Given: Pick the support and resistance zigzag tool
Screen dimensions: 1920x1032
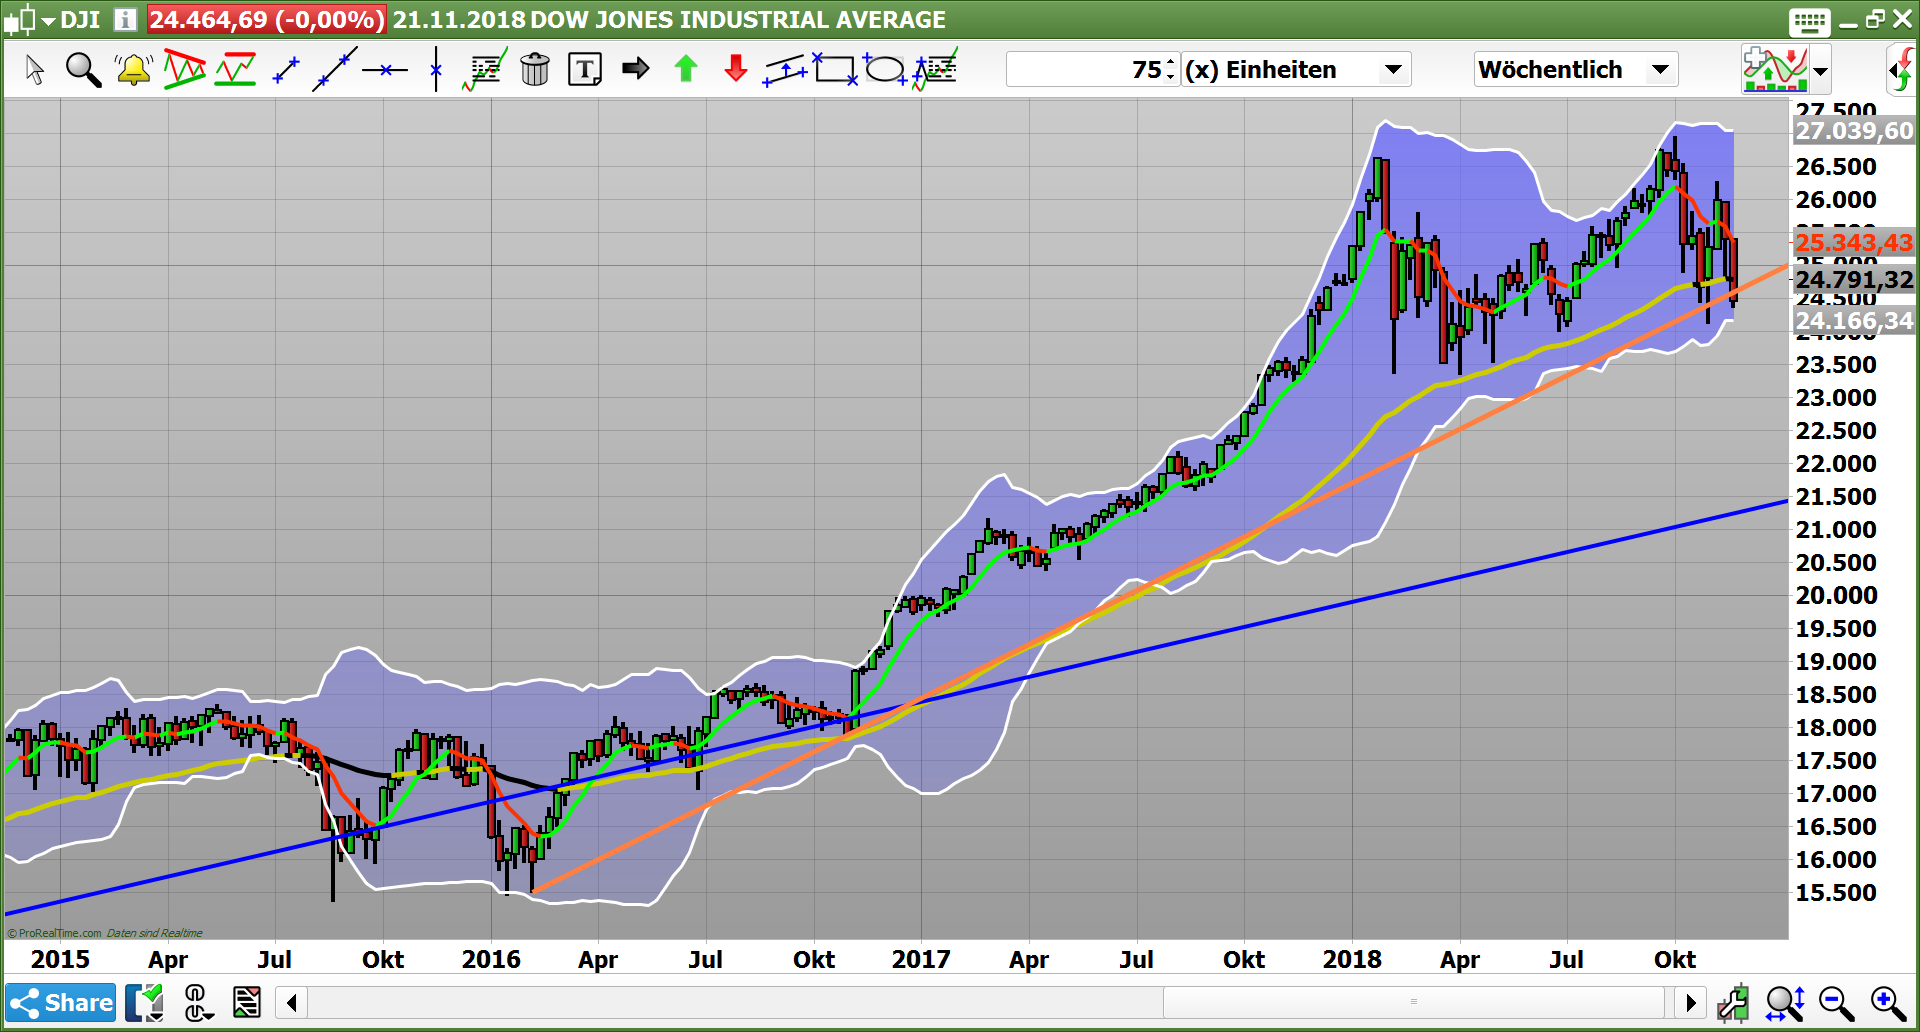Looking at the screenshot, I should [235, 69].
